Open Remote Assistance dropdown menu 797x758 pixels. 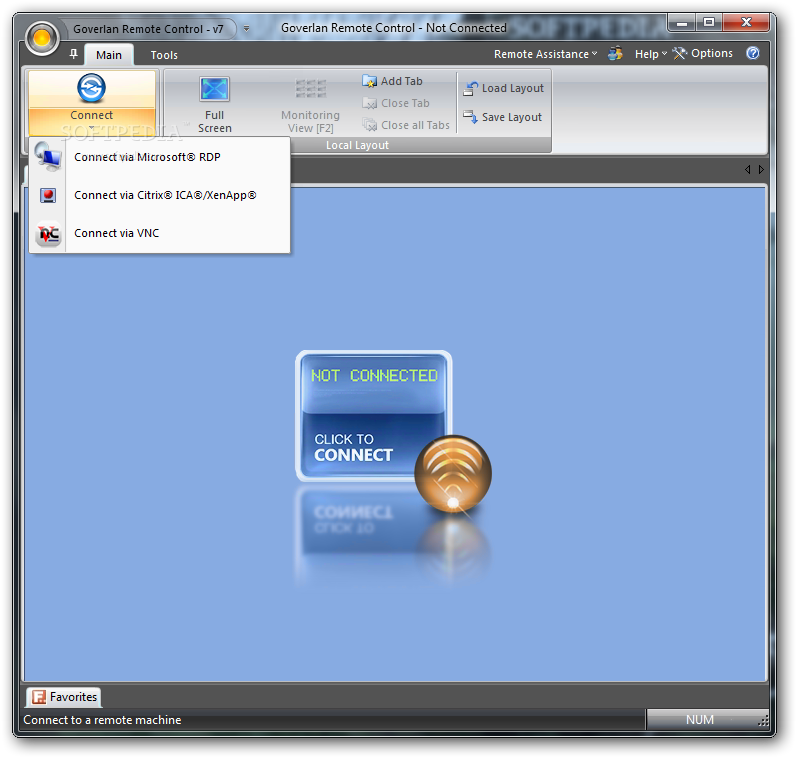pyautogui.click(x=545, y=54)
